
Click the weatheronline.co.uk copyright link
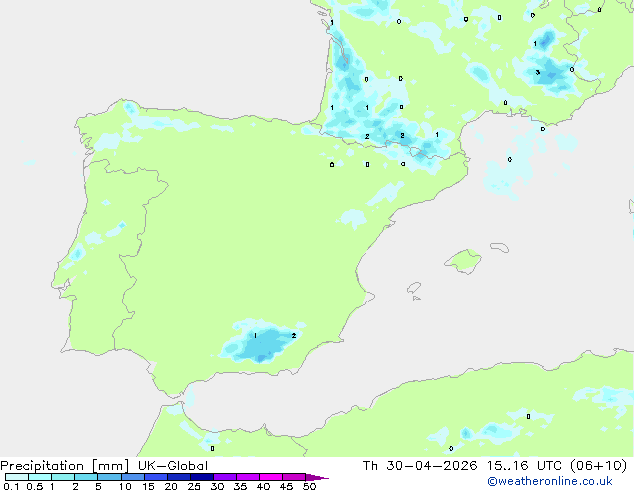tap(550, 481)
